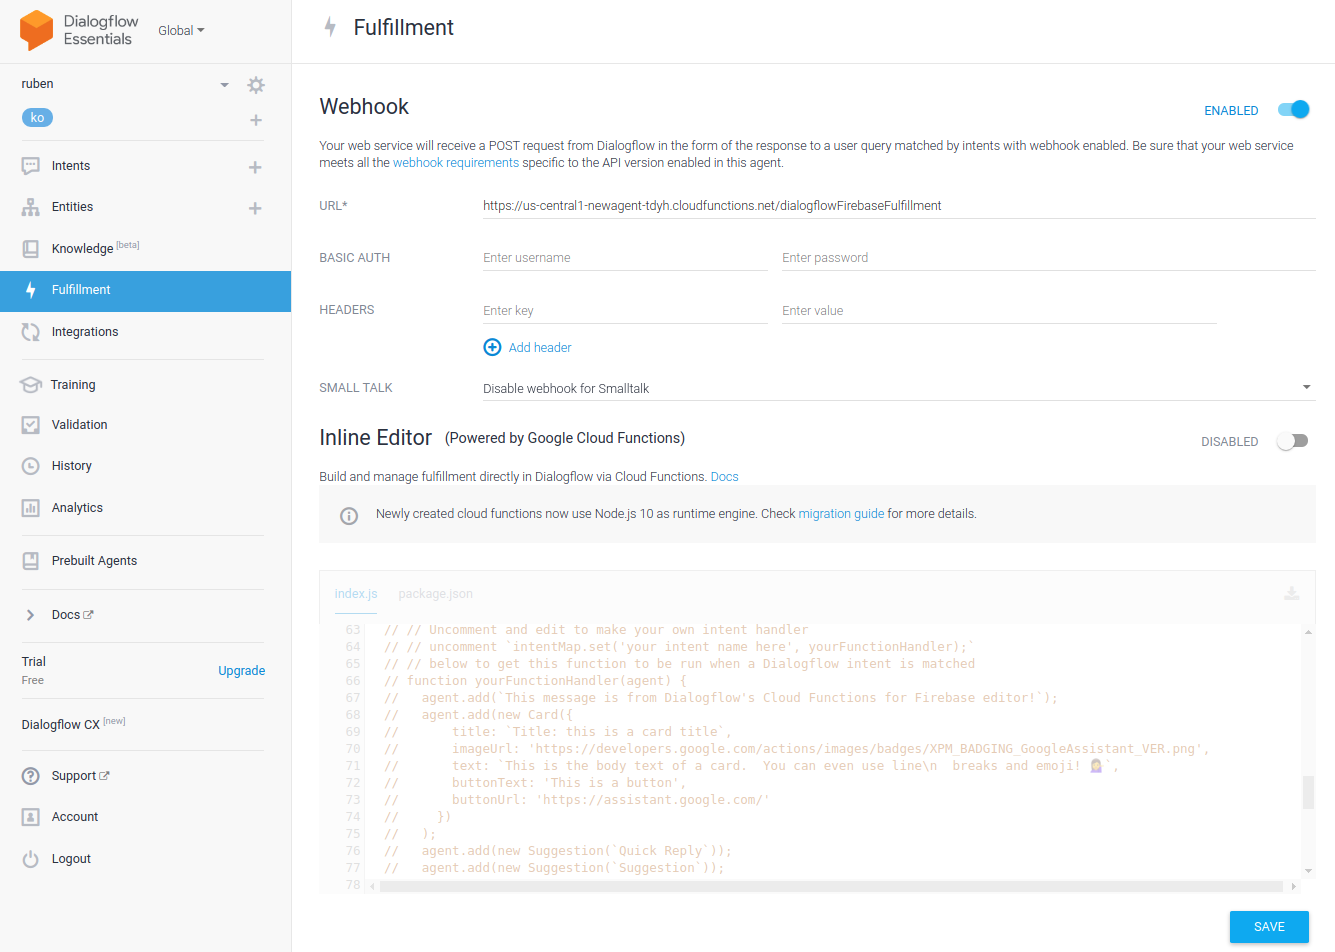Click Enter password field
The height and width of the screenshot is (952, 1335).
pos(1048,258)
